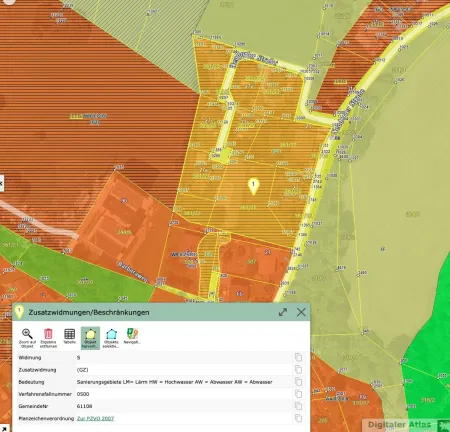
Task: Select the Zusatzwidmungen/Beschränkungen panel title
Action: pyautogui.click(x=89, y=312)
